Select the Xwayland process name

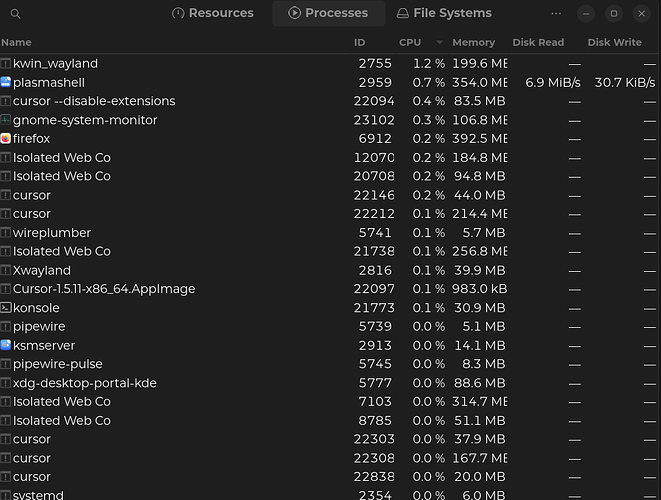tap(42, 270)
